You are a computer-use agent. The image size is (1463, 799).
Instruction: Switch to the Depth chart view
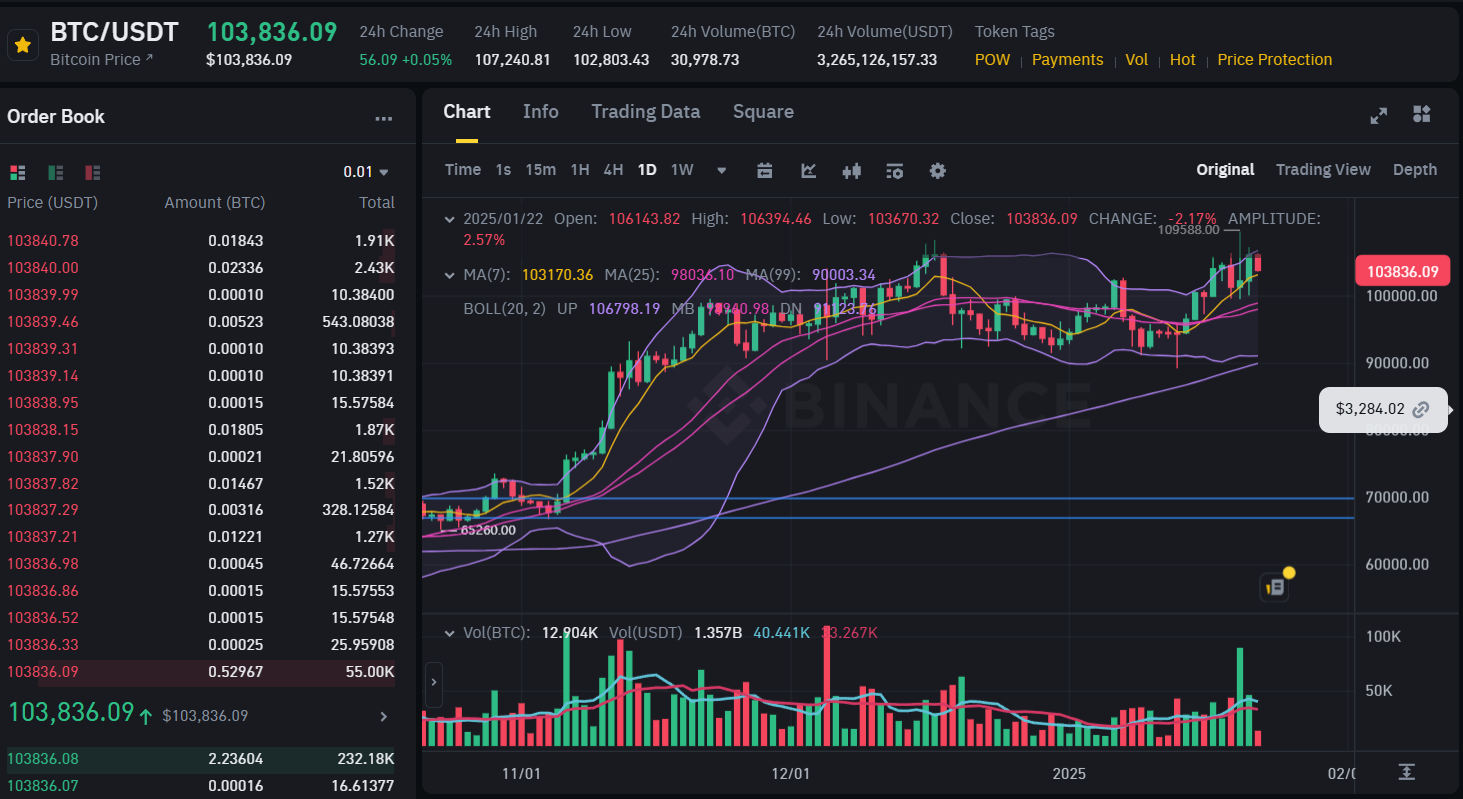(x=1415, y=170)
